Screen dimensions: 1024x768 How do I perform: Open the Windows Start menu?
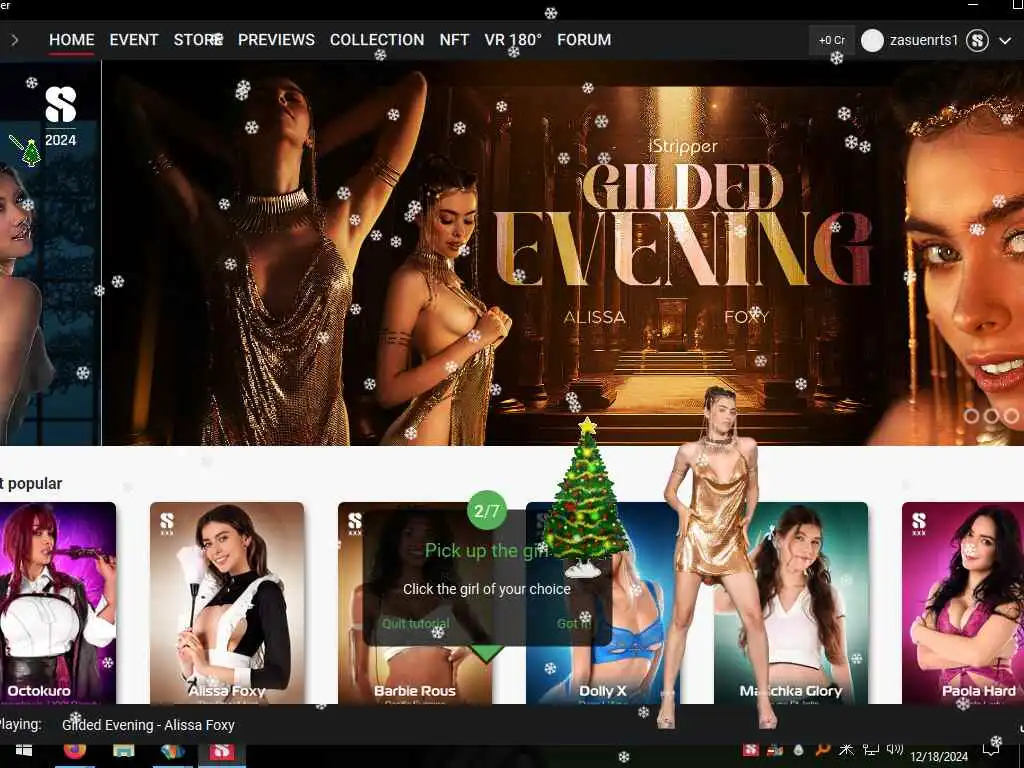pyautogui.click(x=24, y=750)
